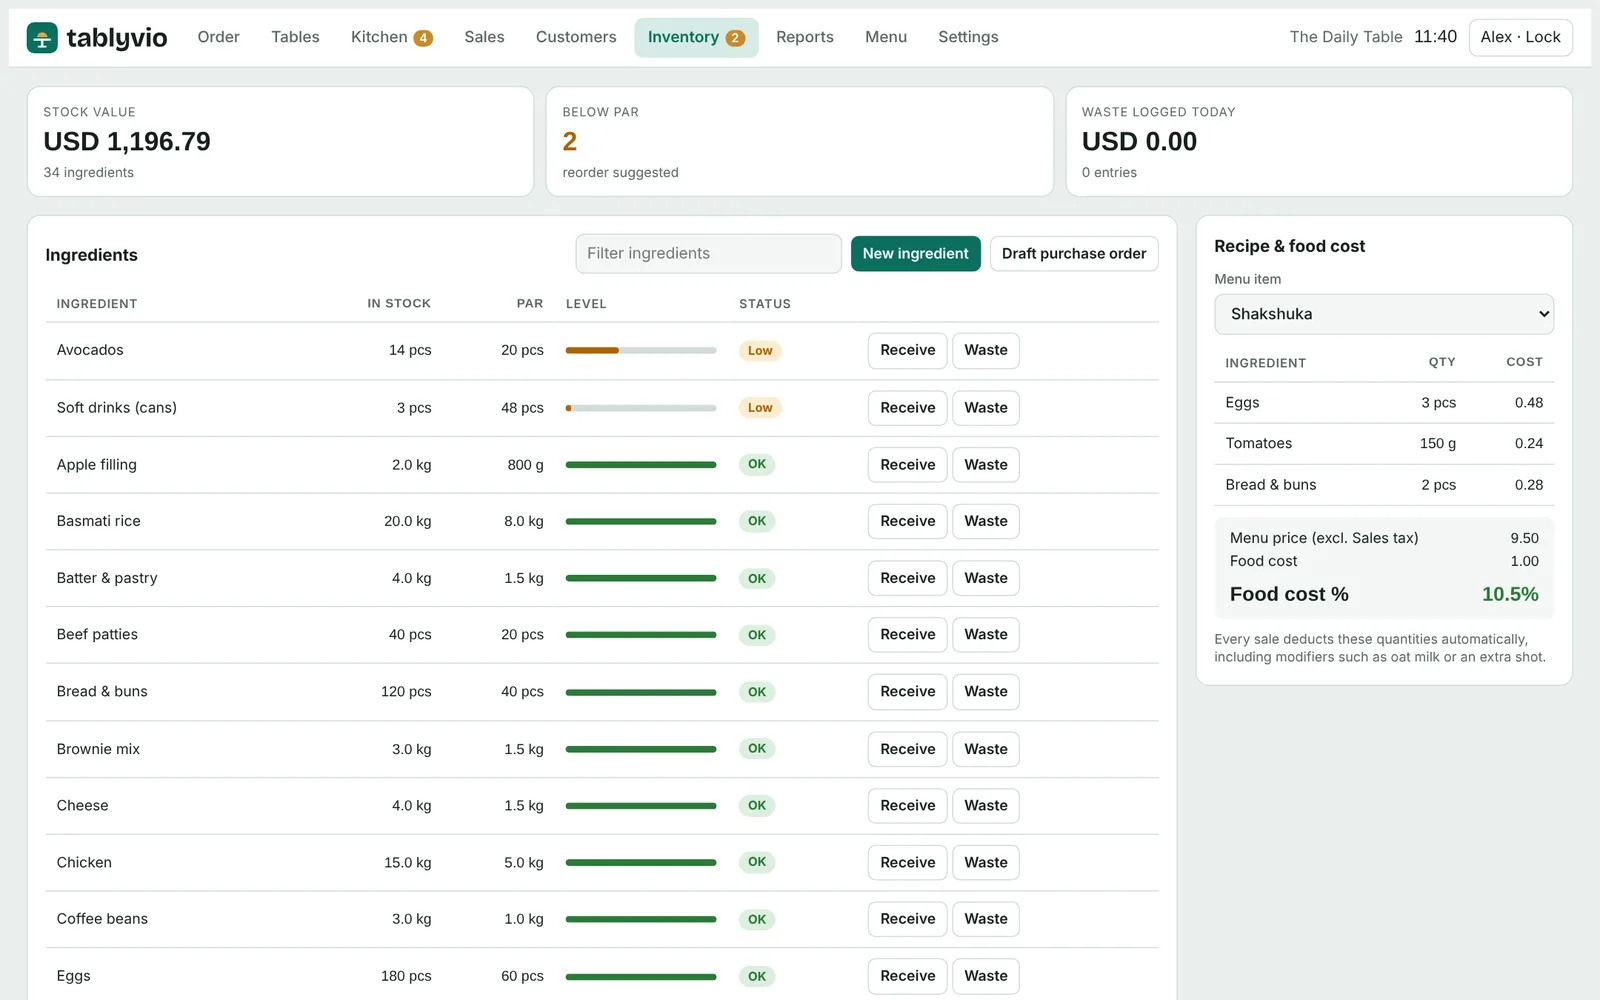Open the Kitchen tab
1600x1000 pixels.
pyautogui.click(x=391, y=37)
